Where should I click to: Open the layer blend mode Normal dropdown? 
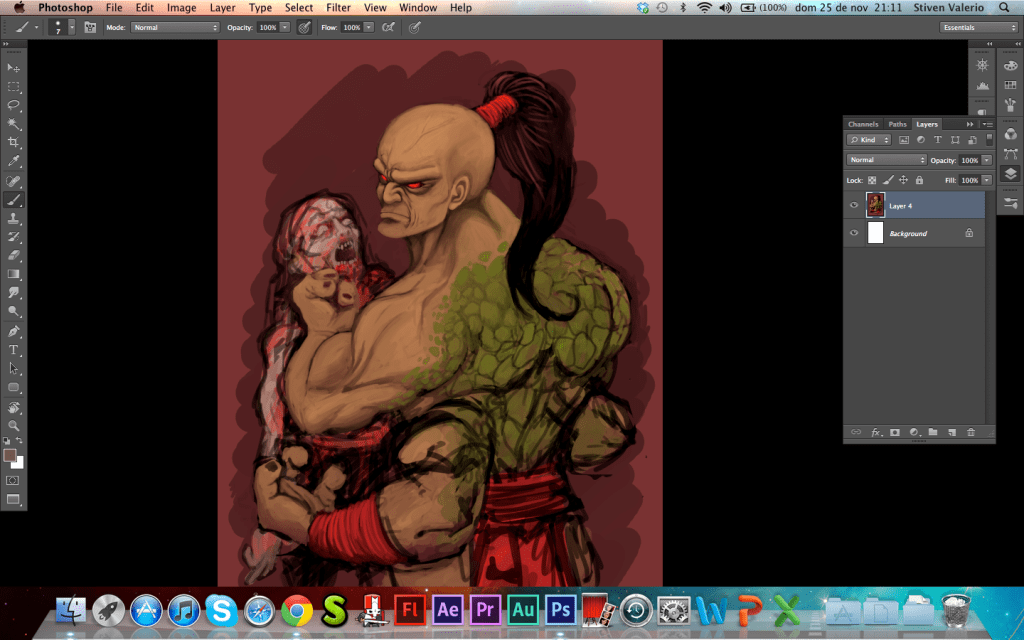pyautogui.click(x=886, y=160)
